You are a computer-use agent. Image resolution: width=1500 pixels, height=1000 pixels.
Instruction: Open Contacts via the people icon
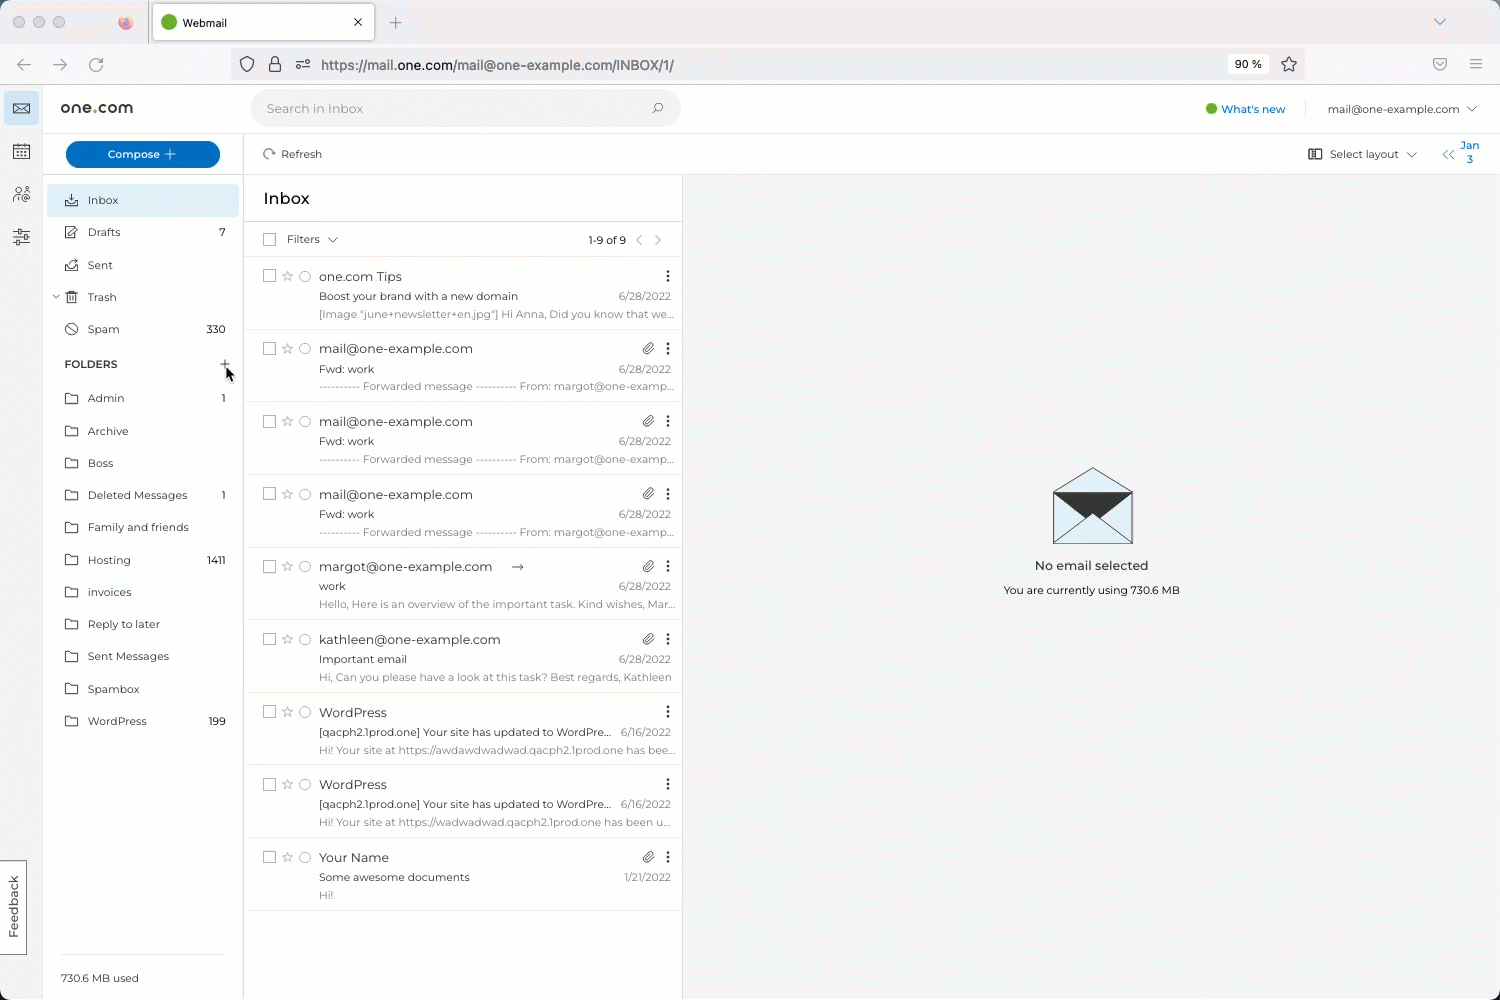(x=21, y=194)
